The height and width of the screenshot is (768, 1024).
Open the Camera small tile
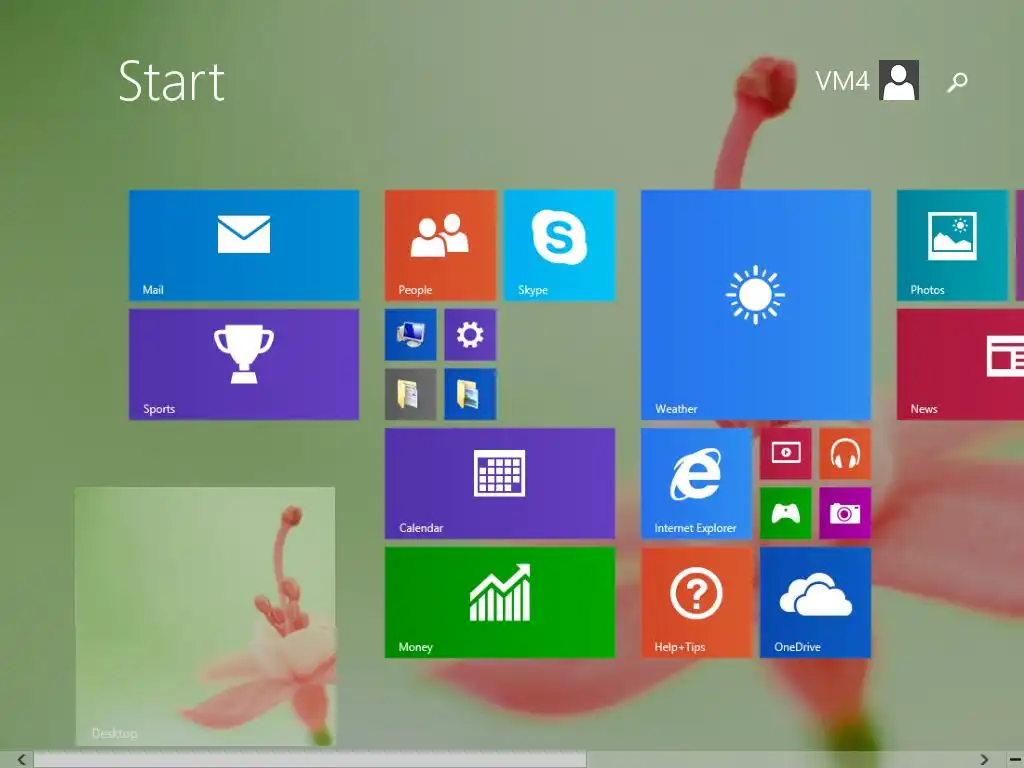pyautogui.click(x=845, y=513)
